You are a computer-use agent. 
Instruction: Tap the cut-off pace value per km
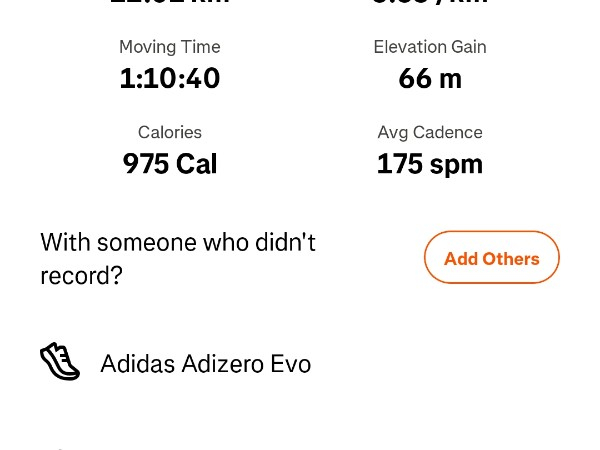tap(430, 3)
